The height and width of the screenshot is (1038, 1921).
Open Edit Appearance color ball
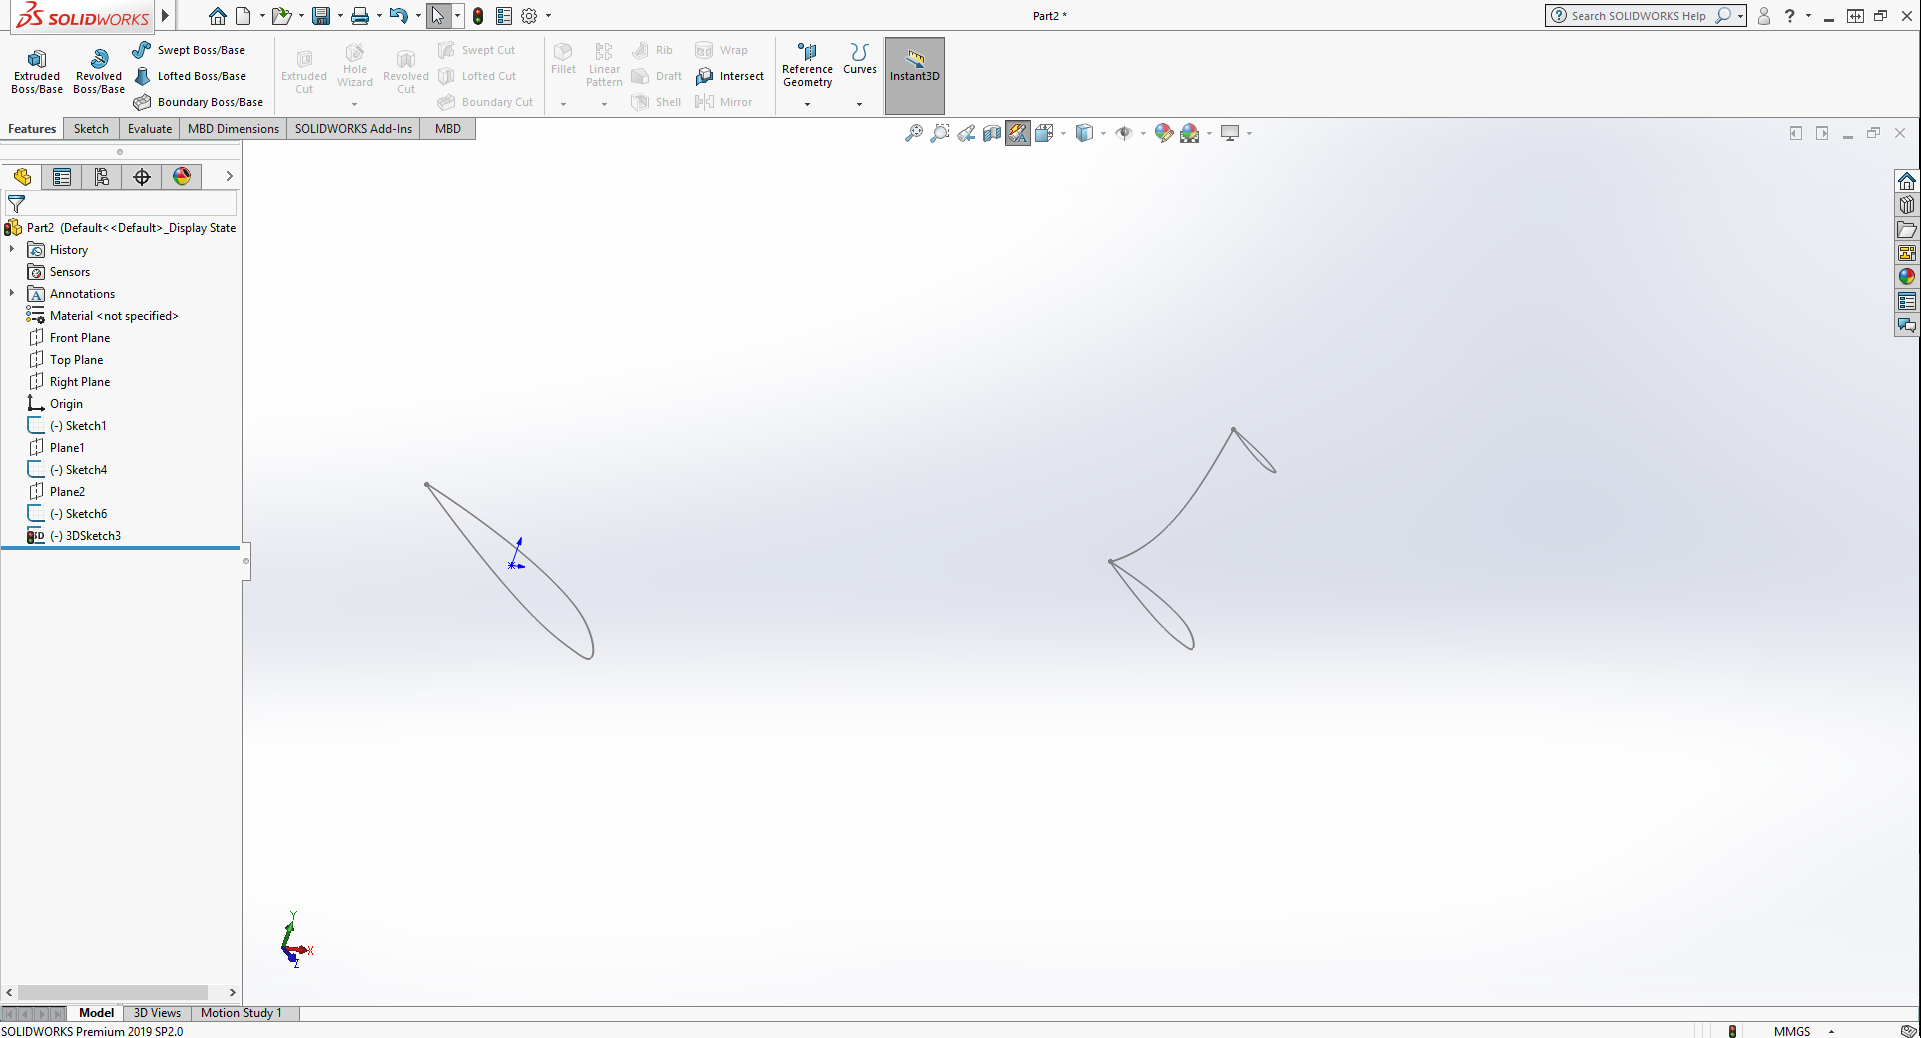point(1163,133)
